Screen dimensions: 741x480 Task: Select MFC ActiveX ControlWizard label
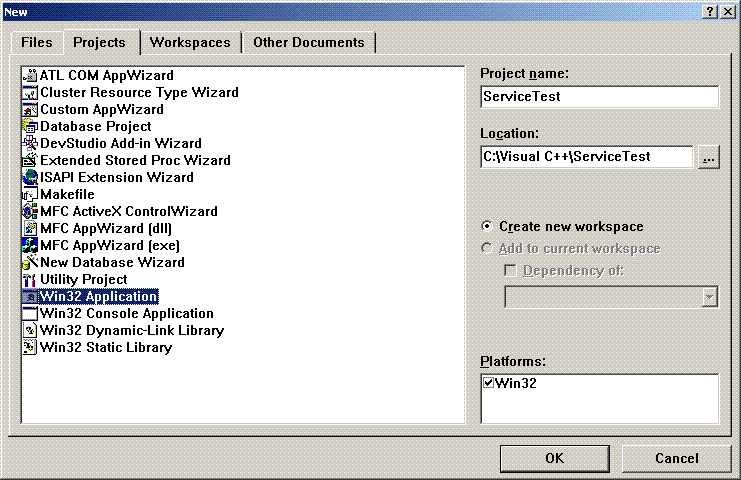(x=129, y=212)
